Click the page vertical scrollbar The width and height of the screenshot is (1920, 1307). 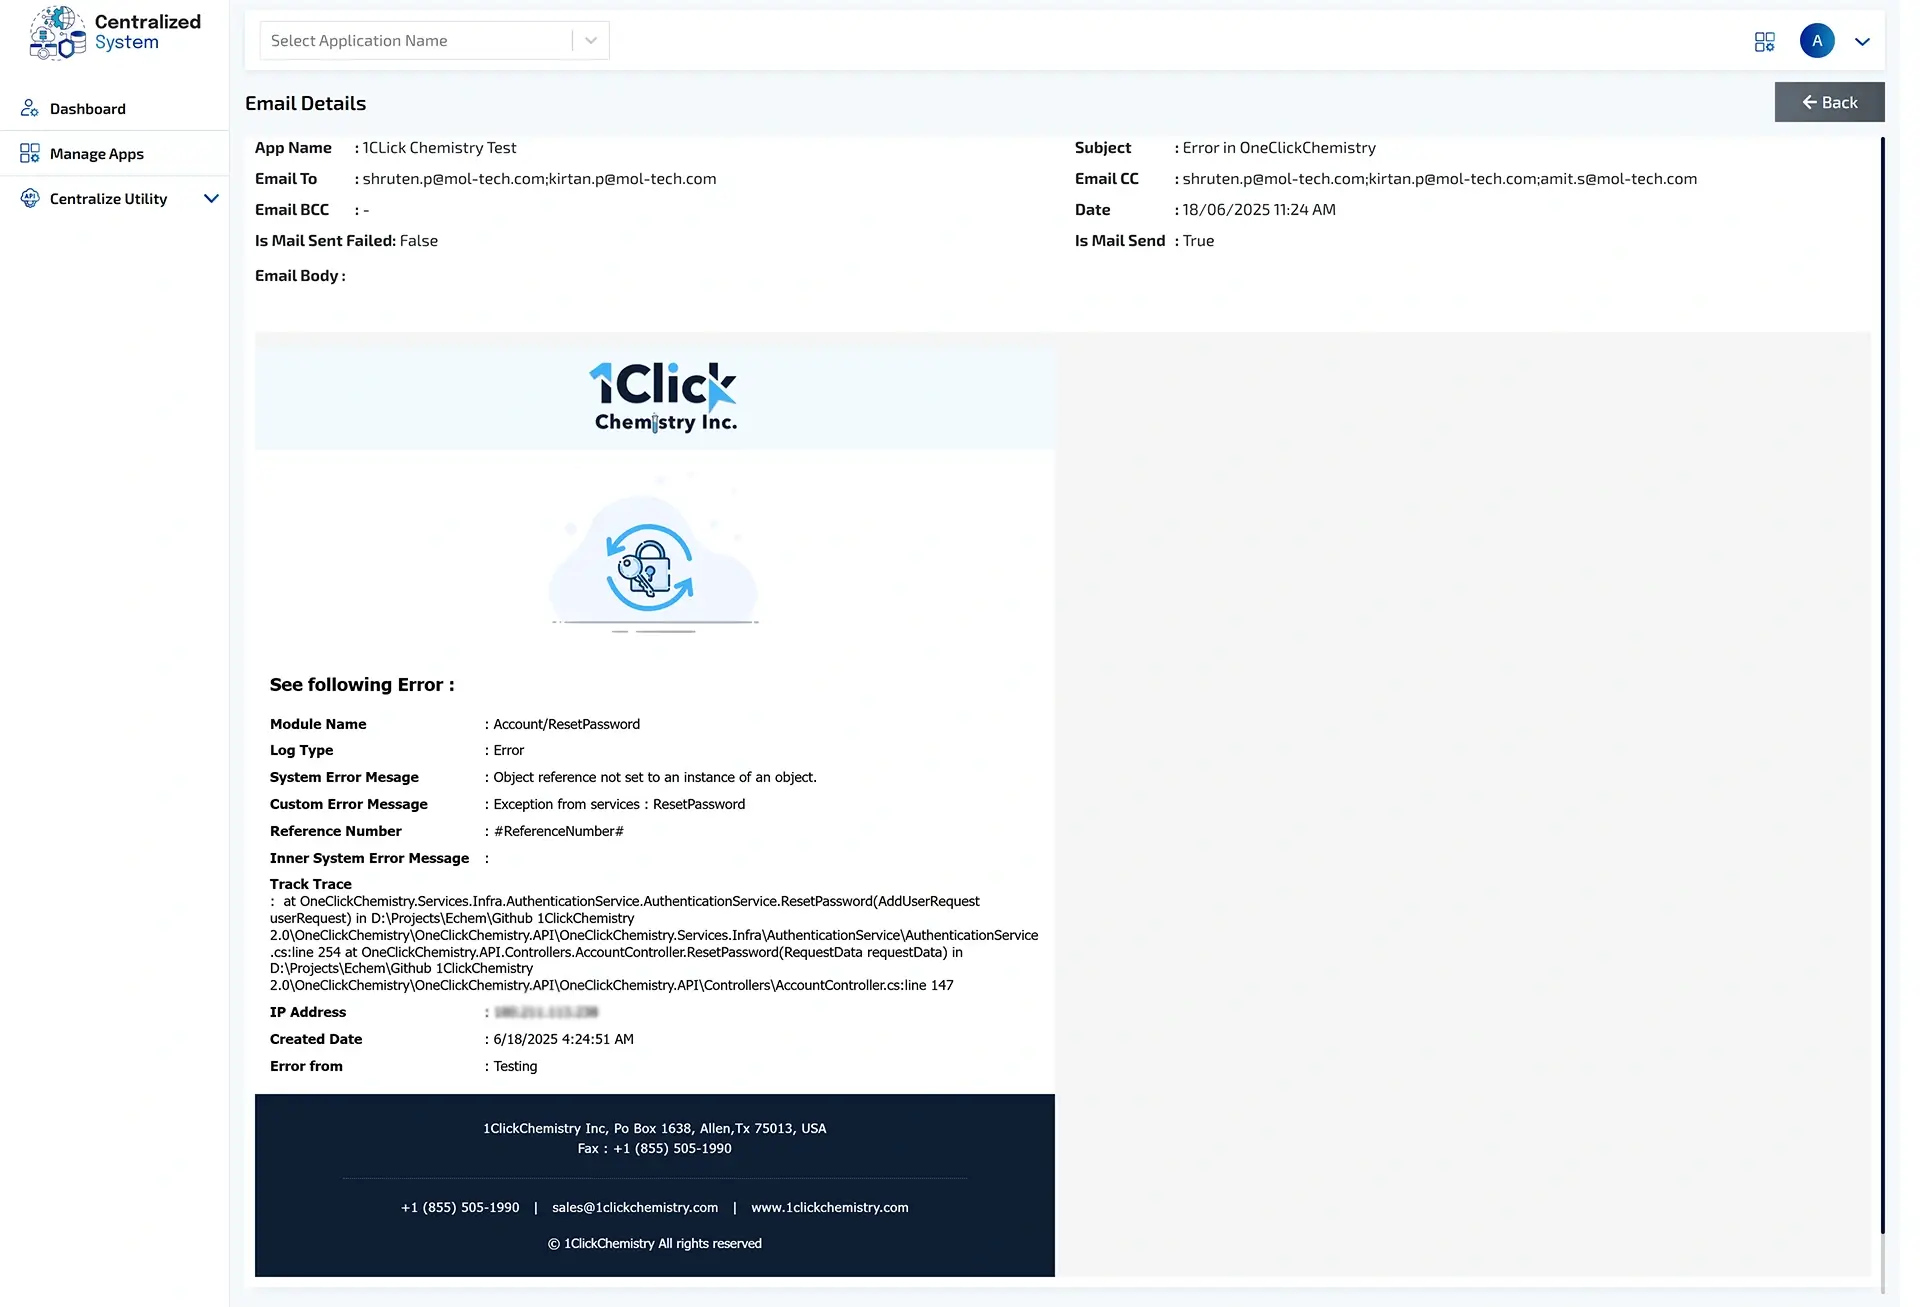[x=1882, y=700]
